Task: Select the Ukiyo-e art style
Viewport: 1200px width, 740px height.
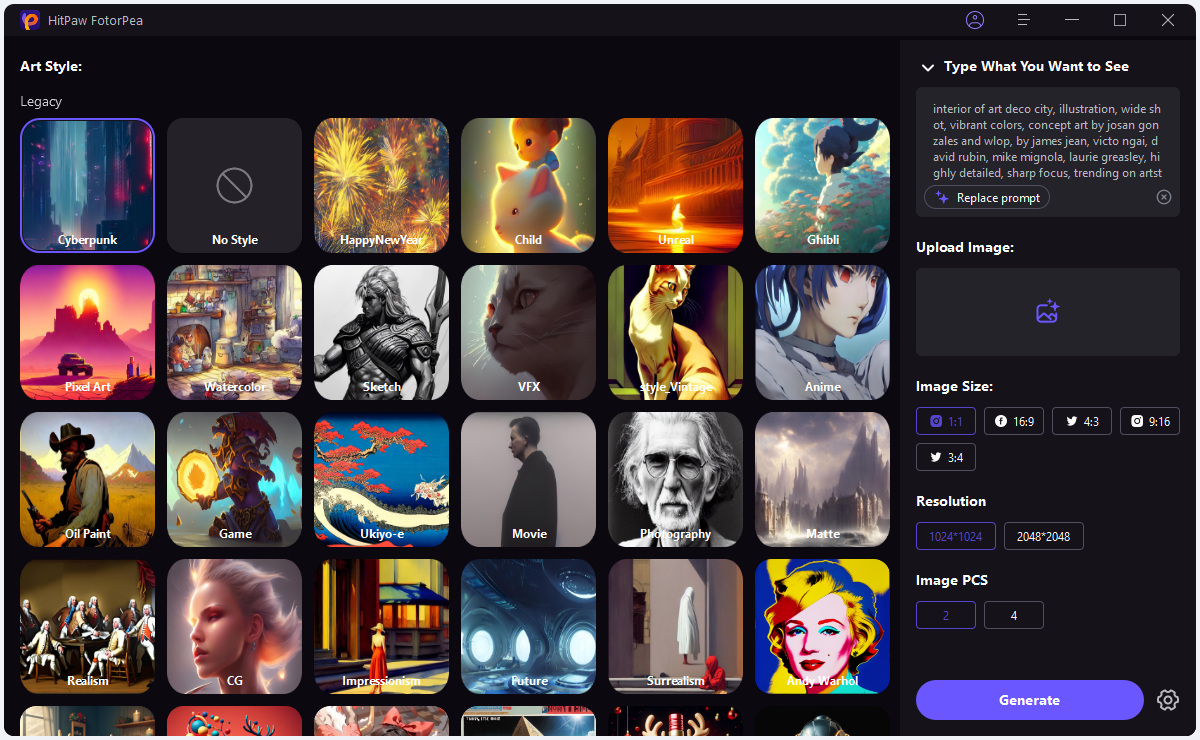Action: click(x=382, y=479)
